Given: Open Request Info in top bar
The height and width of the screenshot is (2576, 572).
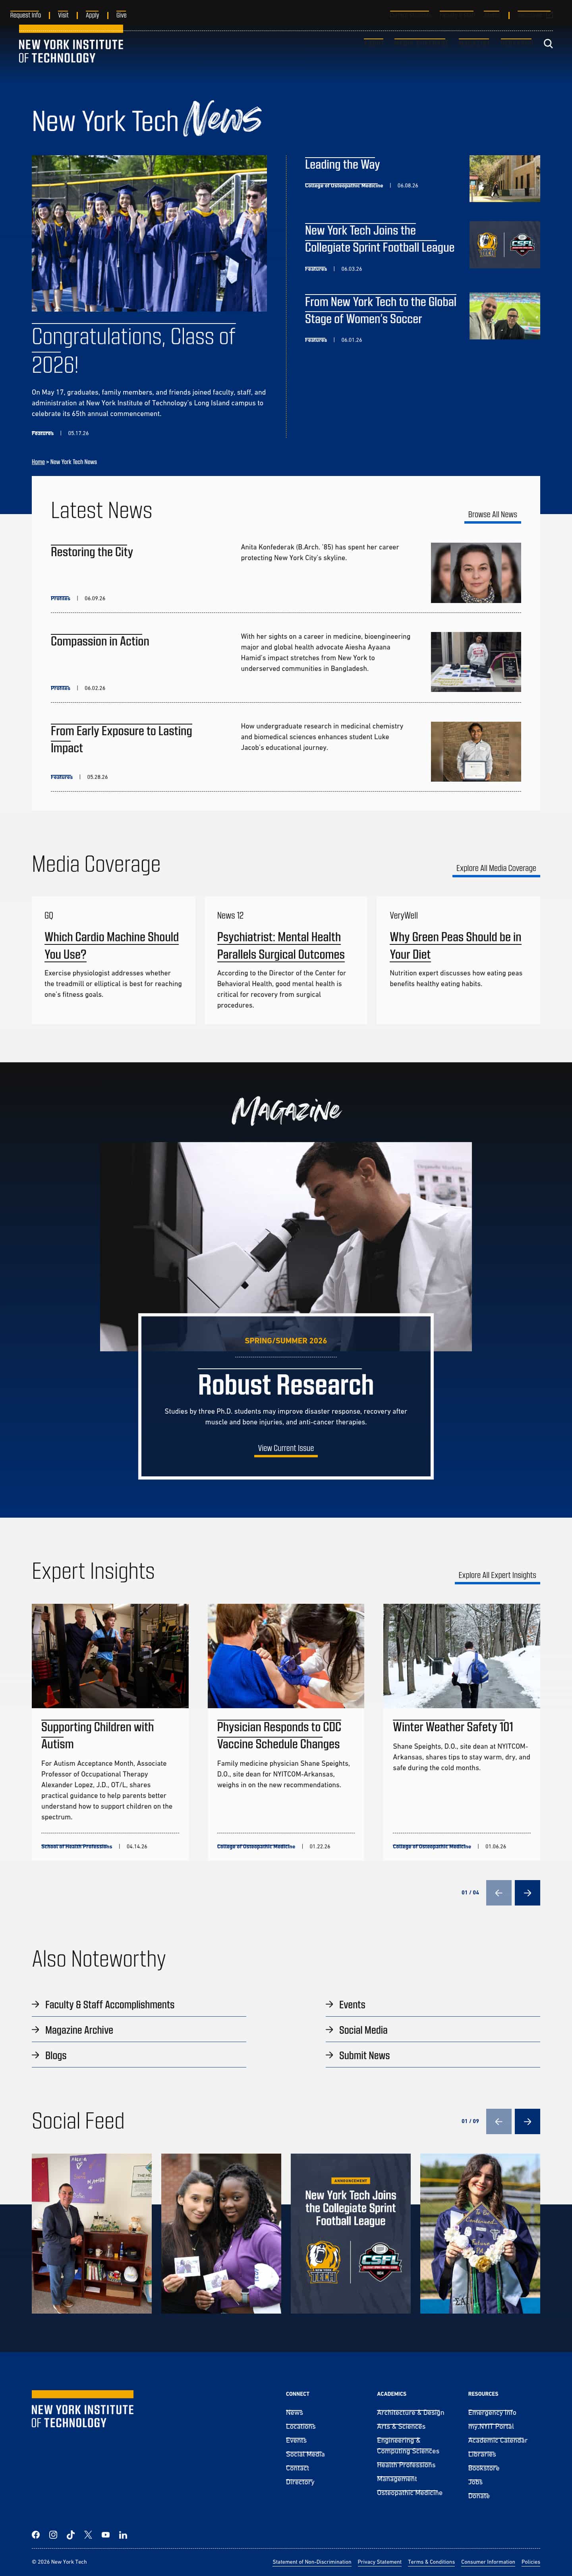Looking at the screenshot, I should pos(25,15).
